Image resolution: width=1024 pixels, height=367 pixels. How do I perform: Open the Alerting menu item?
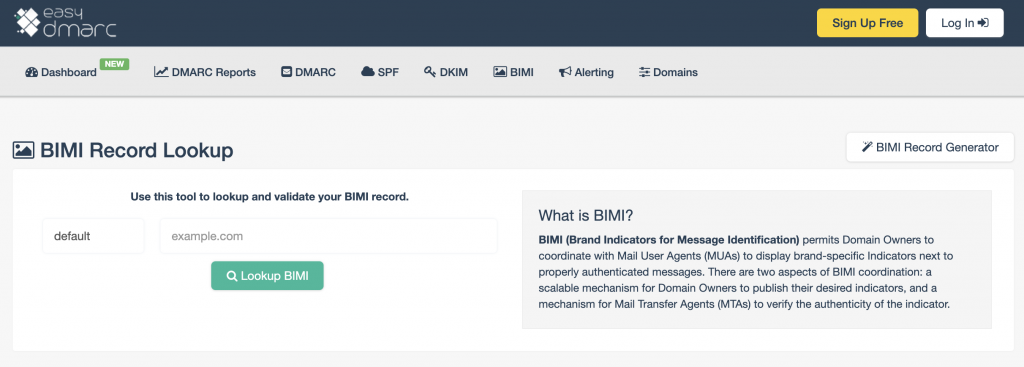586,72
